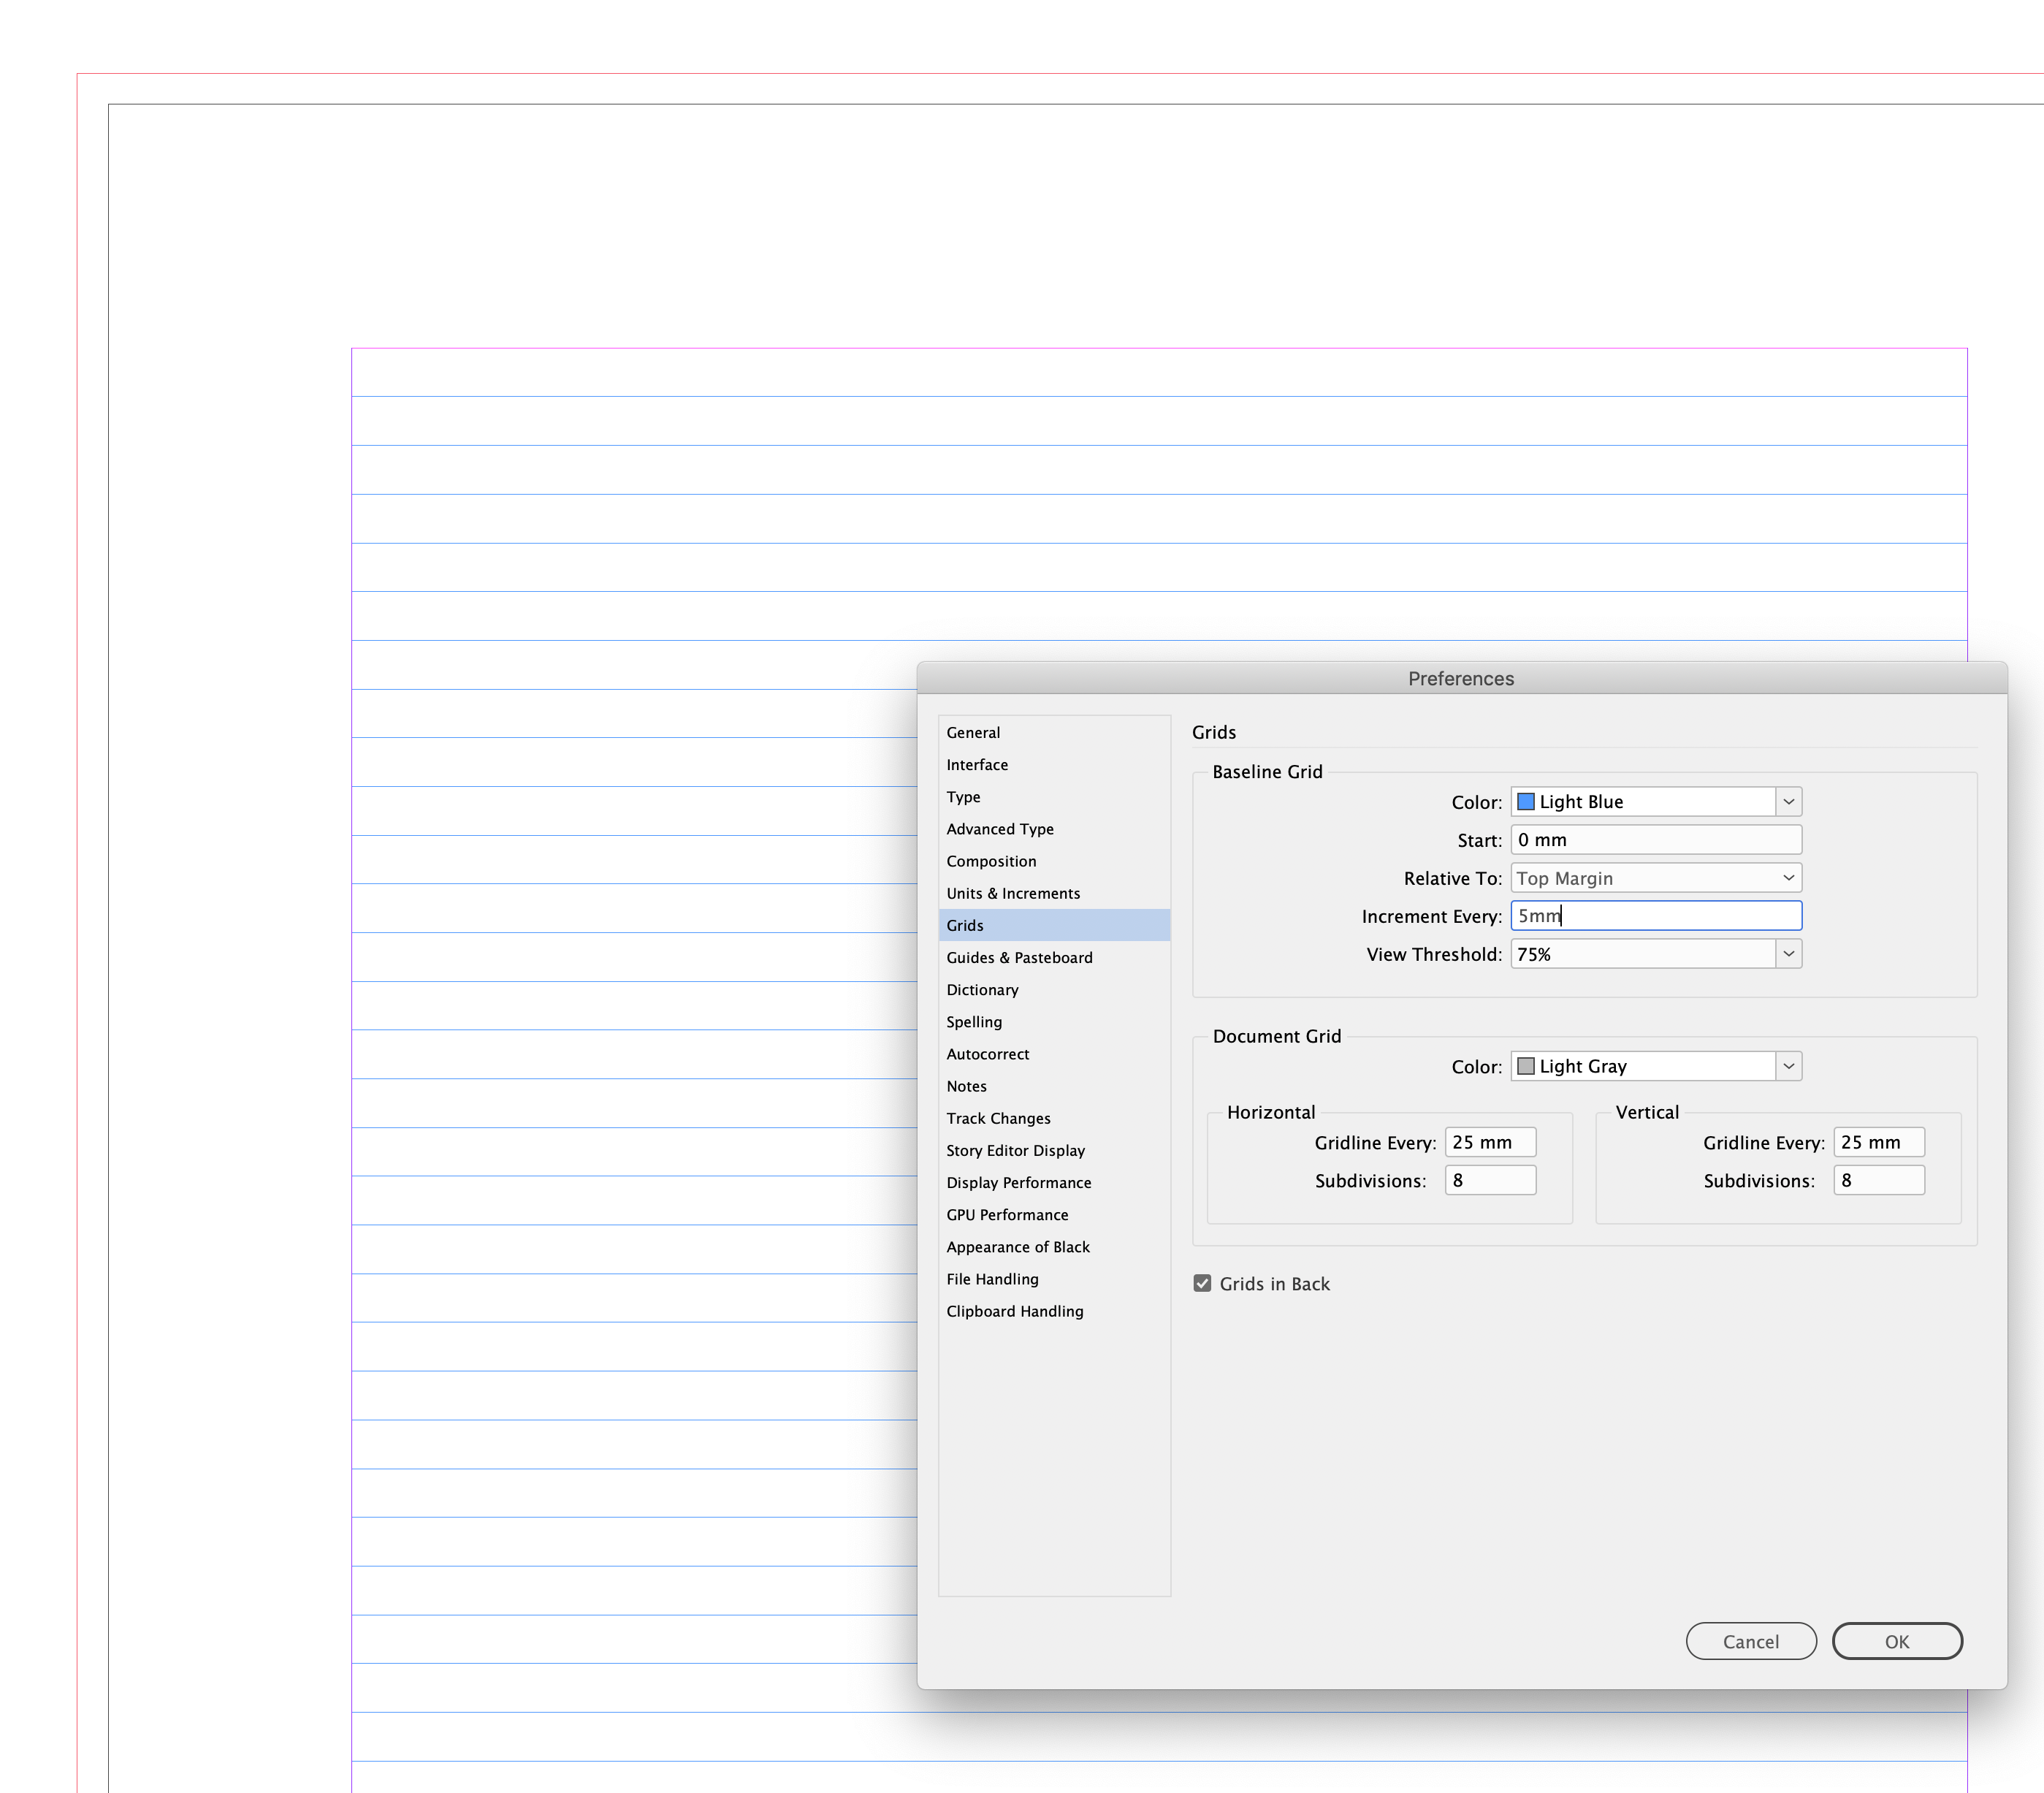Image resolution: width=2044 pixels, height=1793 pixels.
Task: Navigate to File Handling preferences
Action: [993, 1278]
